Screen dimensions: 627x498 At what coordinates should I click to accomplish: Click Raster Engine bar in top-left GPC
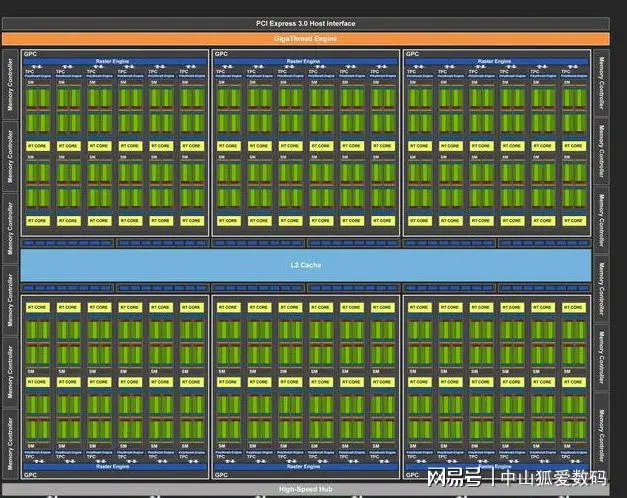coord(115,62)
